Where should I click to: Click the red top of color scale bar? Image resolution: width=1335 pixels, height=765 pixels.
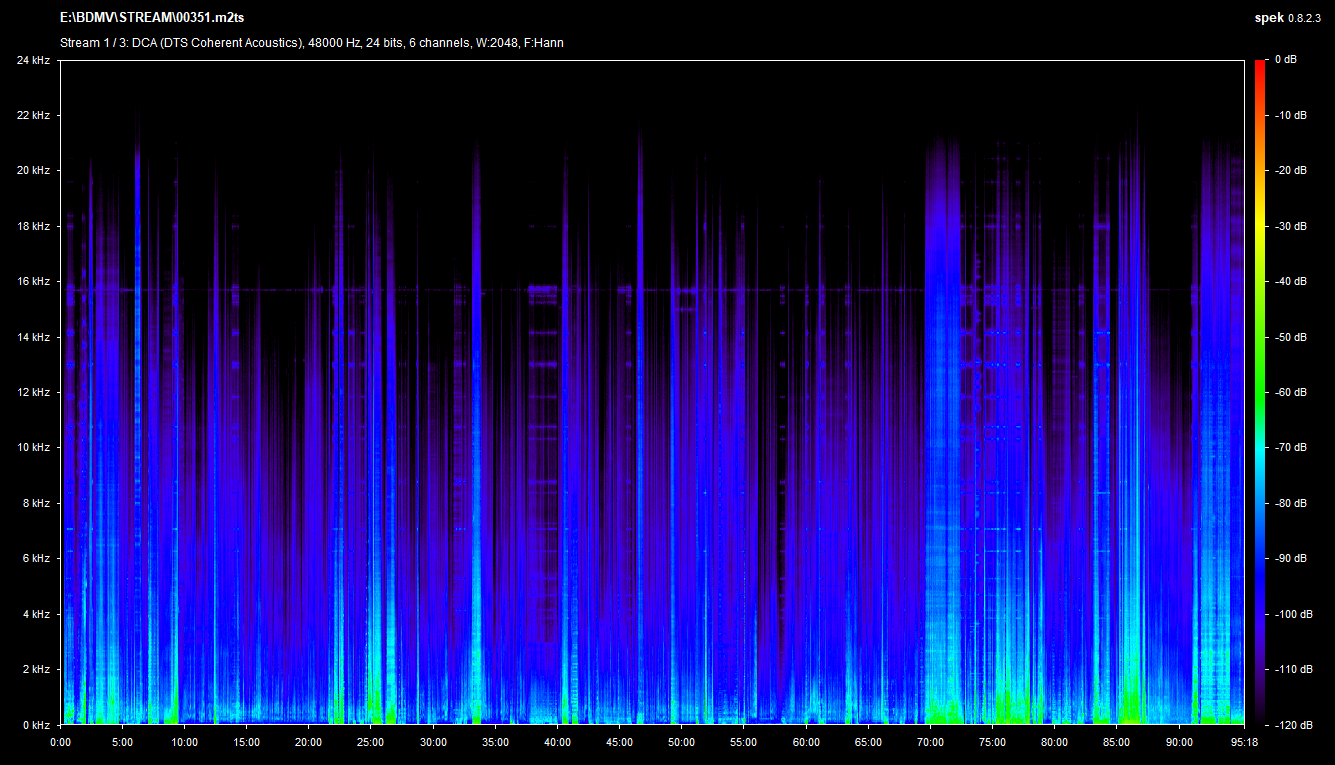pos(1260,65)
